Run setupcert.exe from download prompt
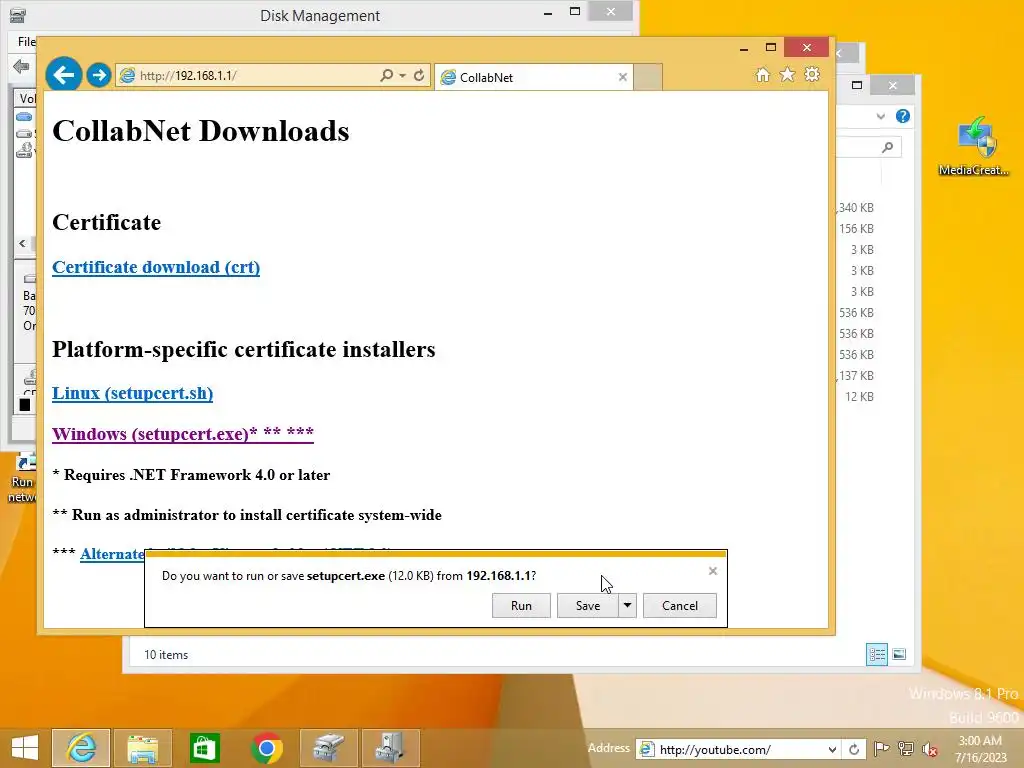This screenshot has width=1024, height=768. [521, 605]
